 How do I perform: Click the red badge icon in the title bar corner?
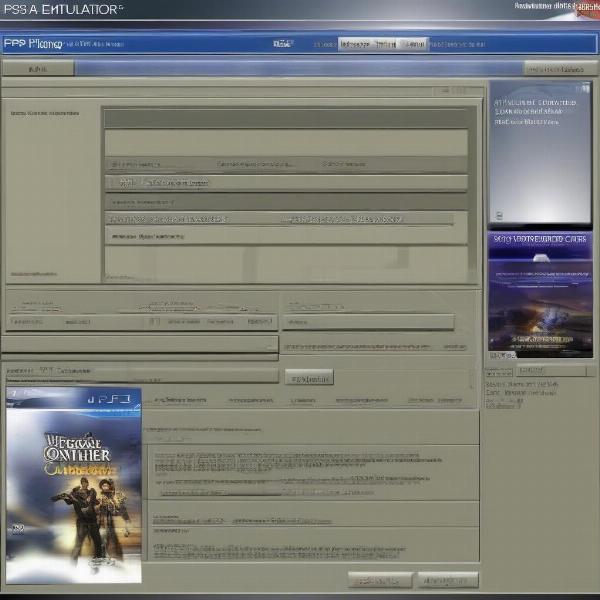(x=588, y=8)
